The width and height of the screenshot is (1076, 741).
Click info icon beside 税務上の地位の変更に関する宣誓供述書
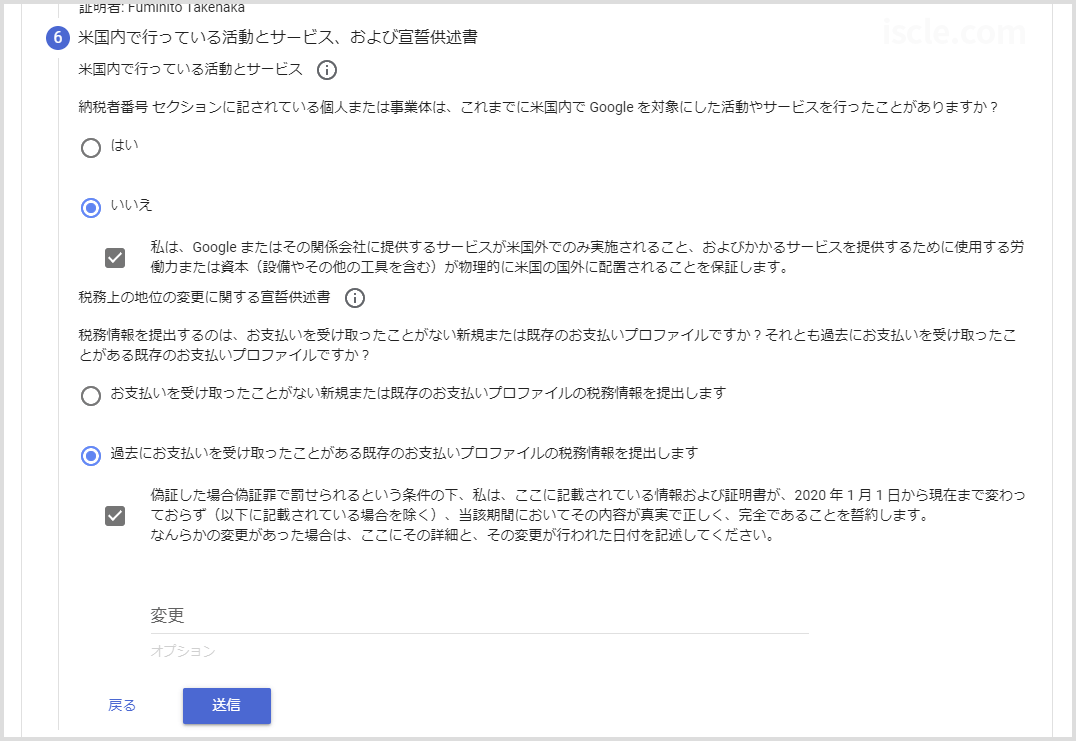(355, 298)
